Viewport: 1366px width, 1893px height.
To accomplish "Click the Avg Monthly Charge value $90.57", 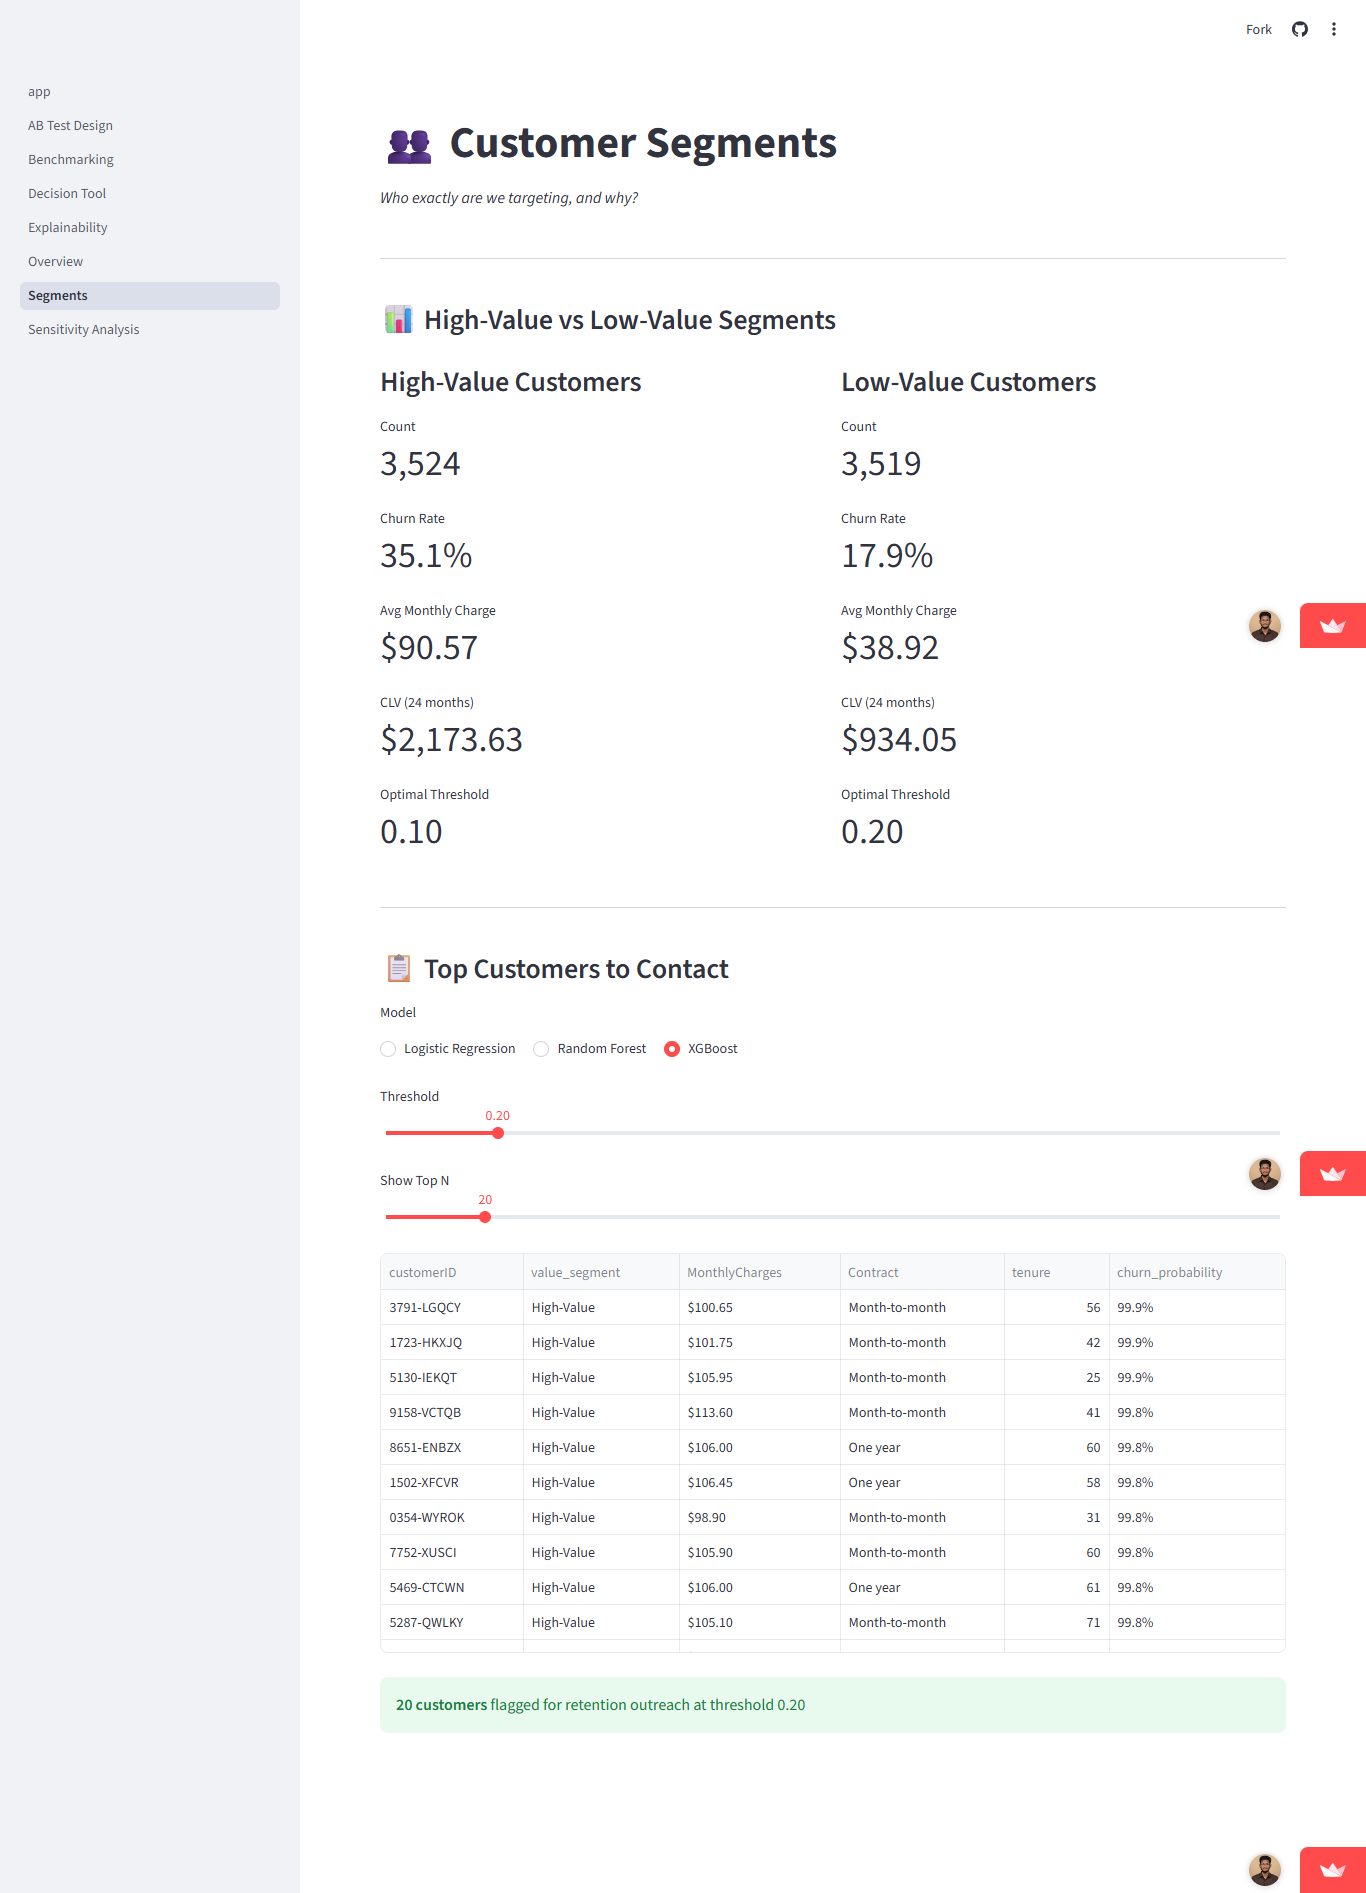I will pos(429,648).
